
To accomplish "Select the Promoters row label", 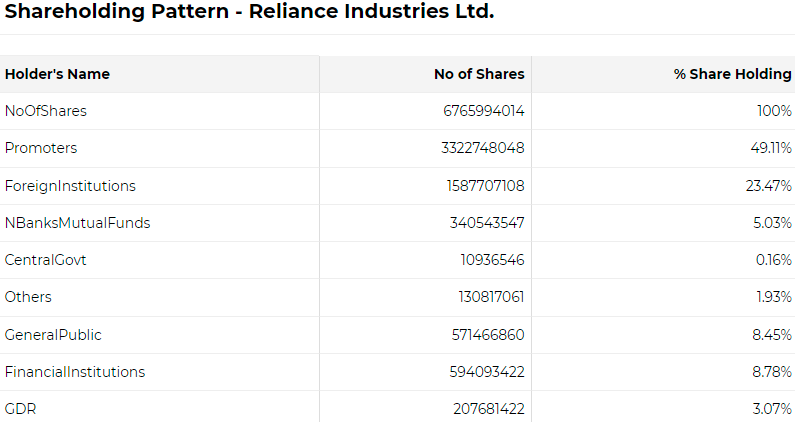I will point(41,148).
